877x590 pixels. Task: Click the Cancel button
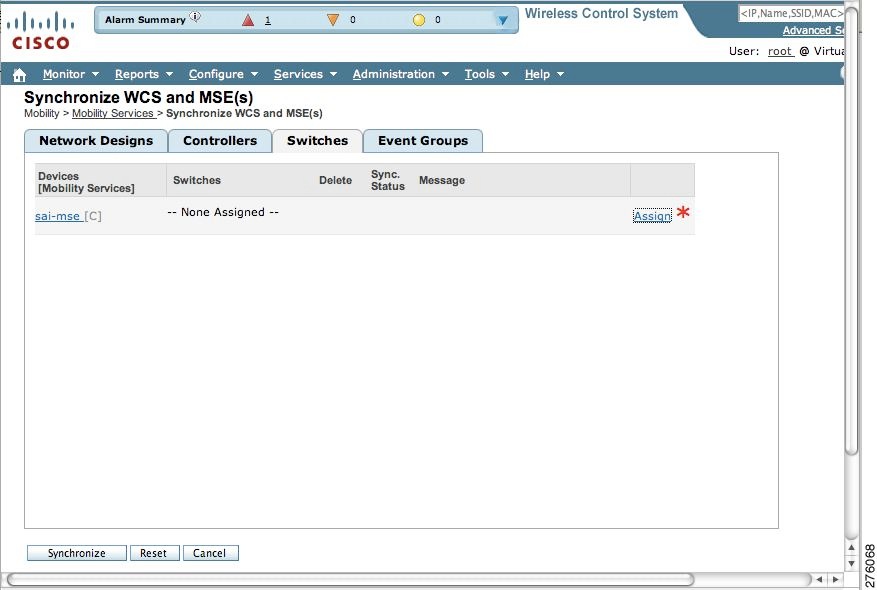211,553
